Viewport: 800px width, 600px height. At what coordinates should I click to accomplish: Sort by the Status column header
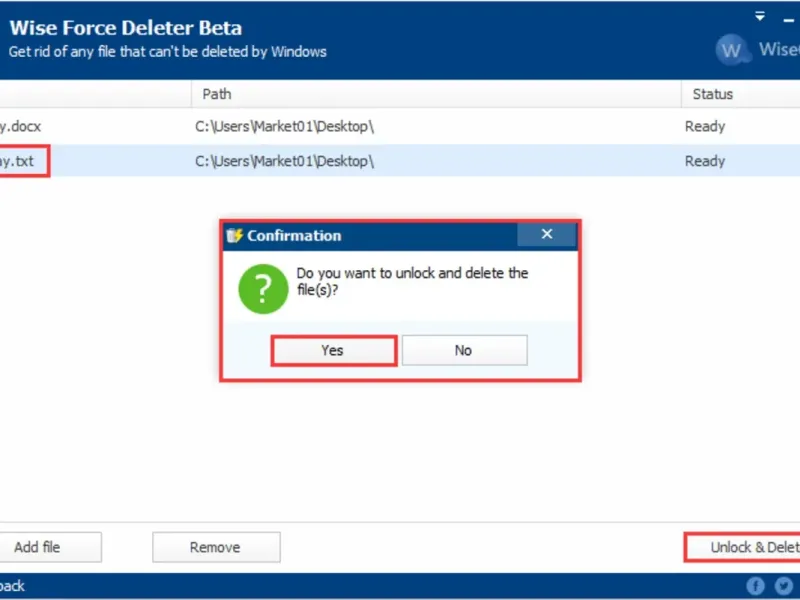[x=712, y=94]
